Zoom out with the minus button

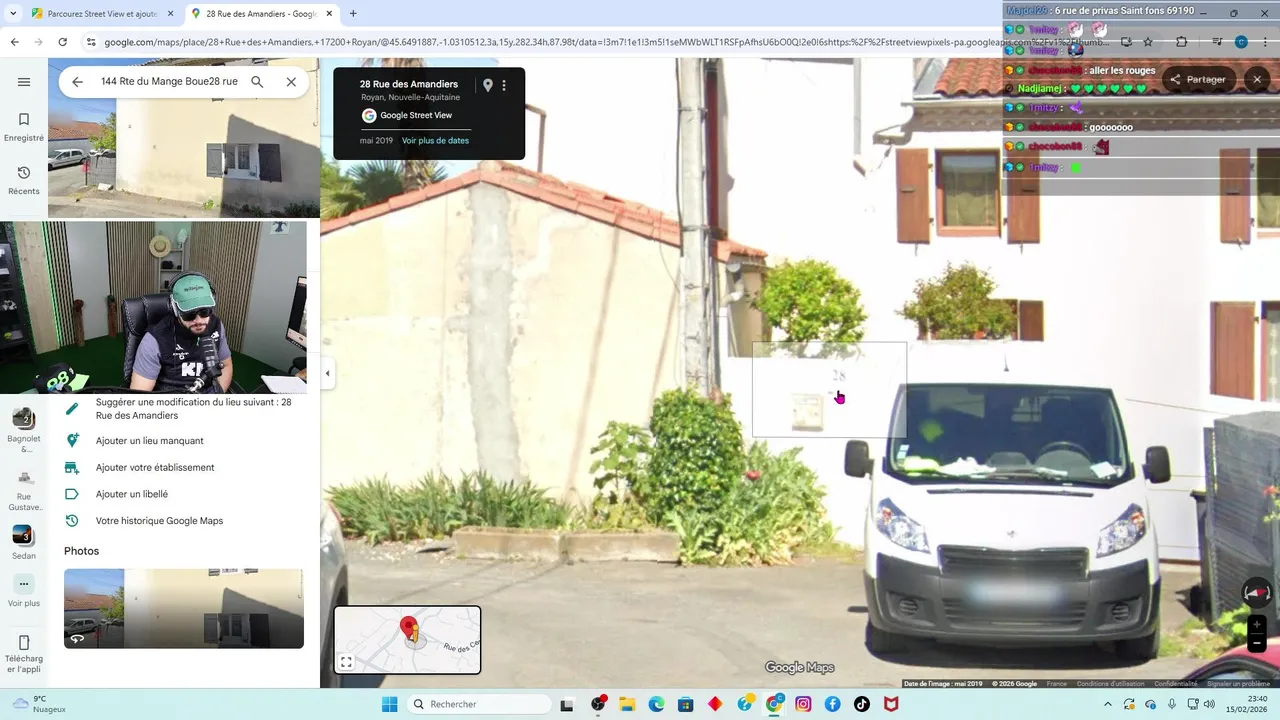pyautogui.click(x=1257, y=644)
